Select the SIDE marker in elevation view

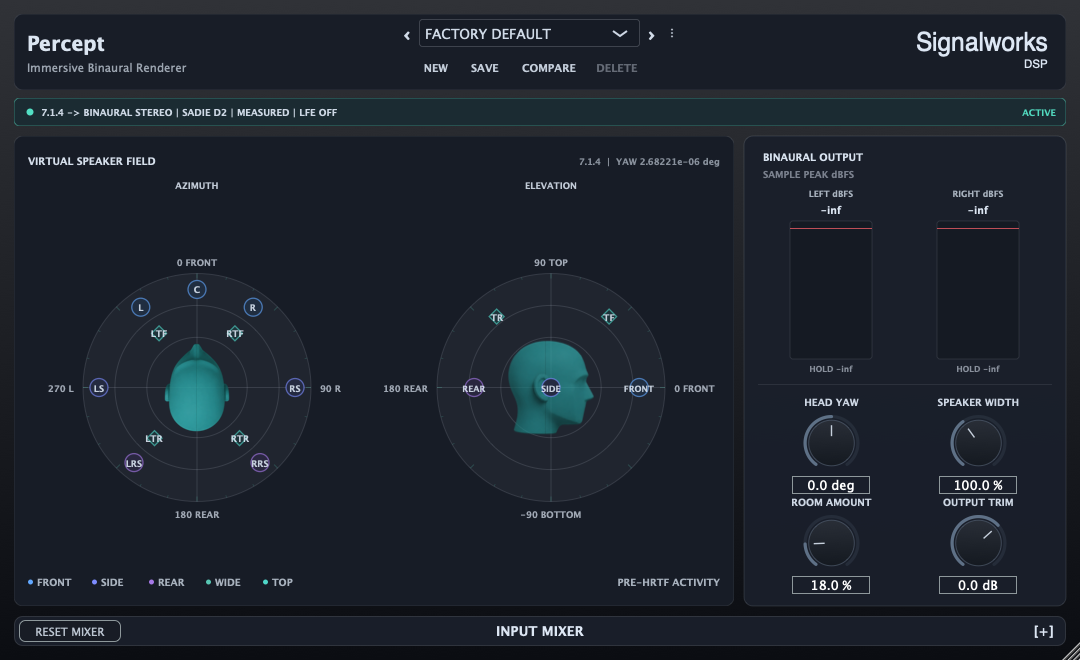pyautogui.click(x=550, y=388)
